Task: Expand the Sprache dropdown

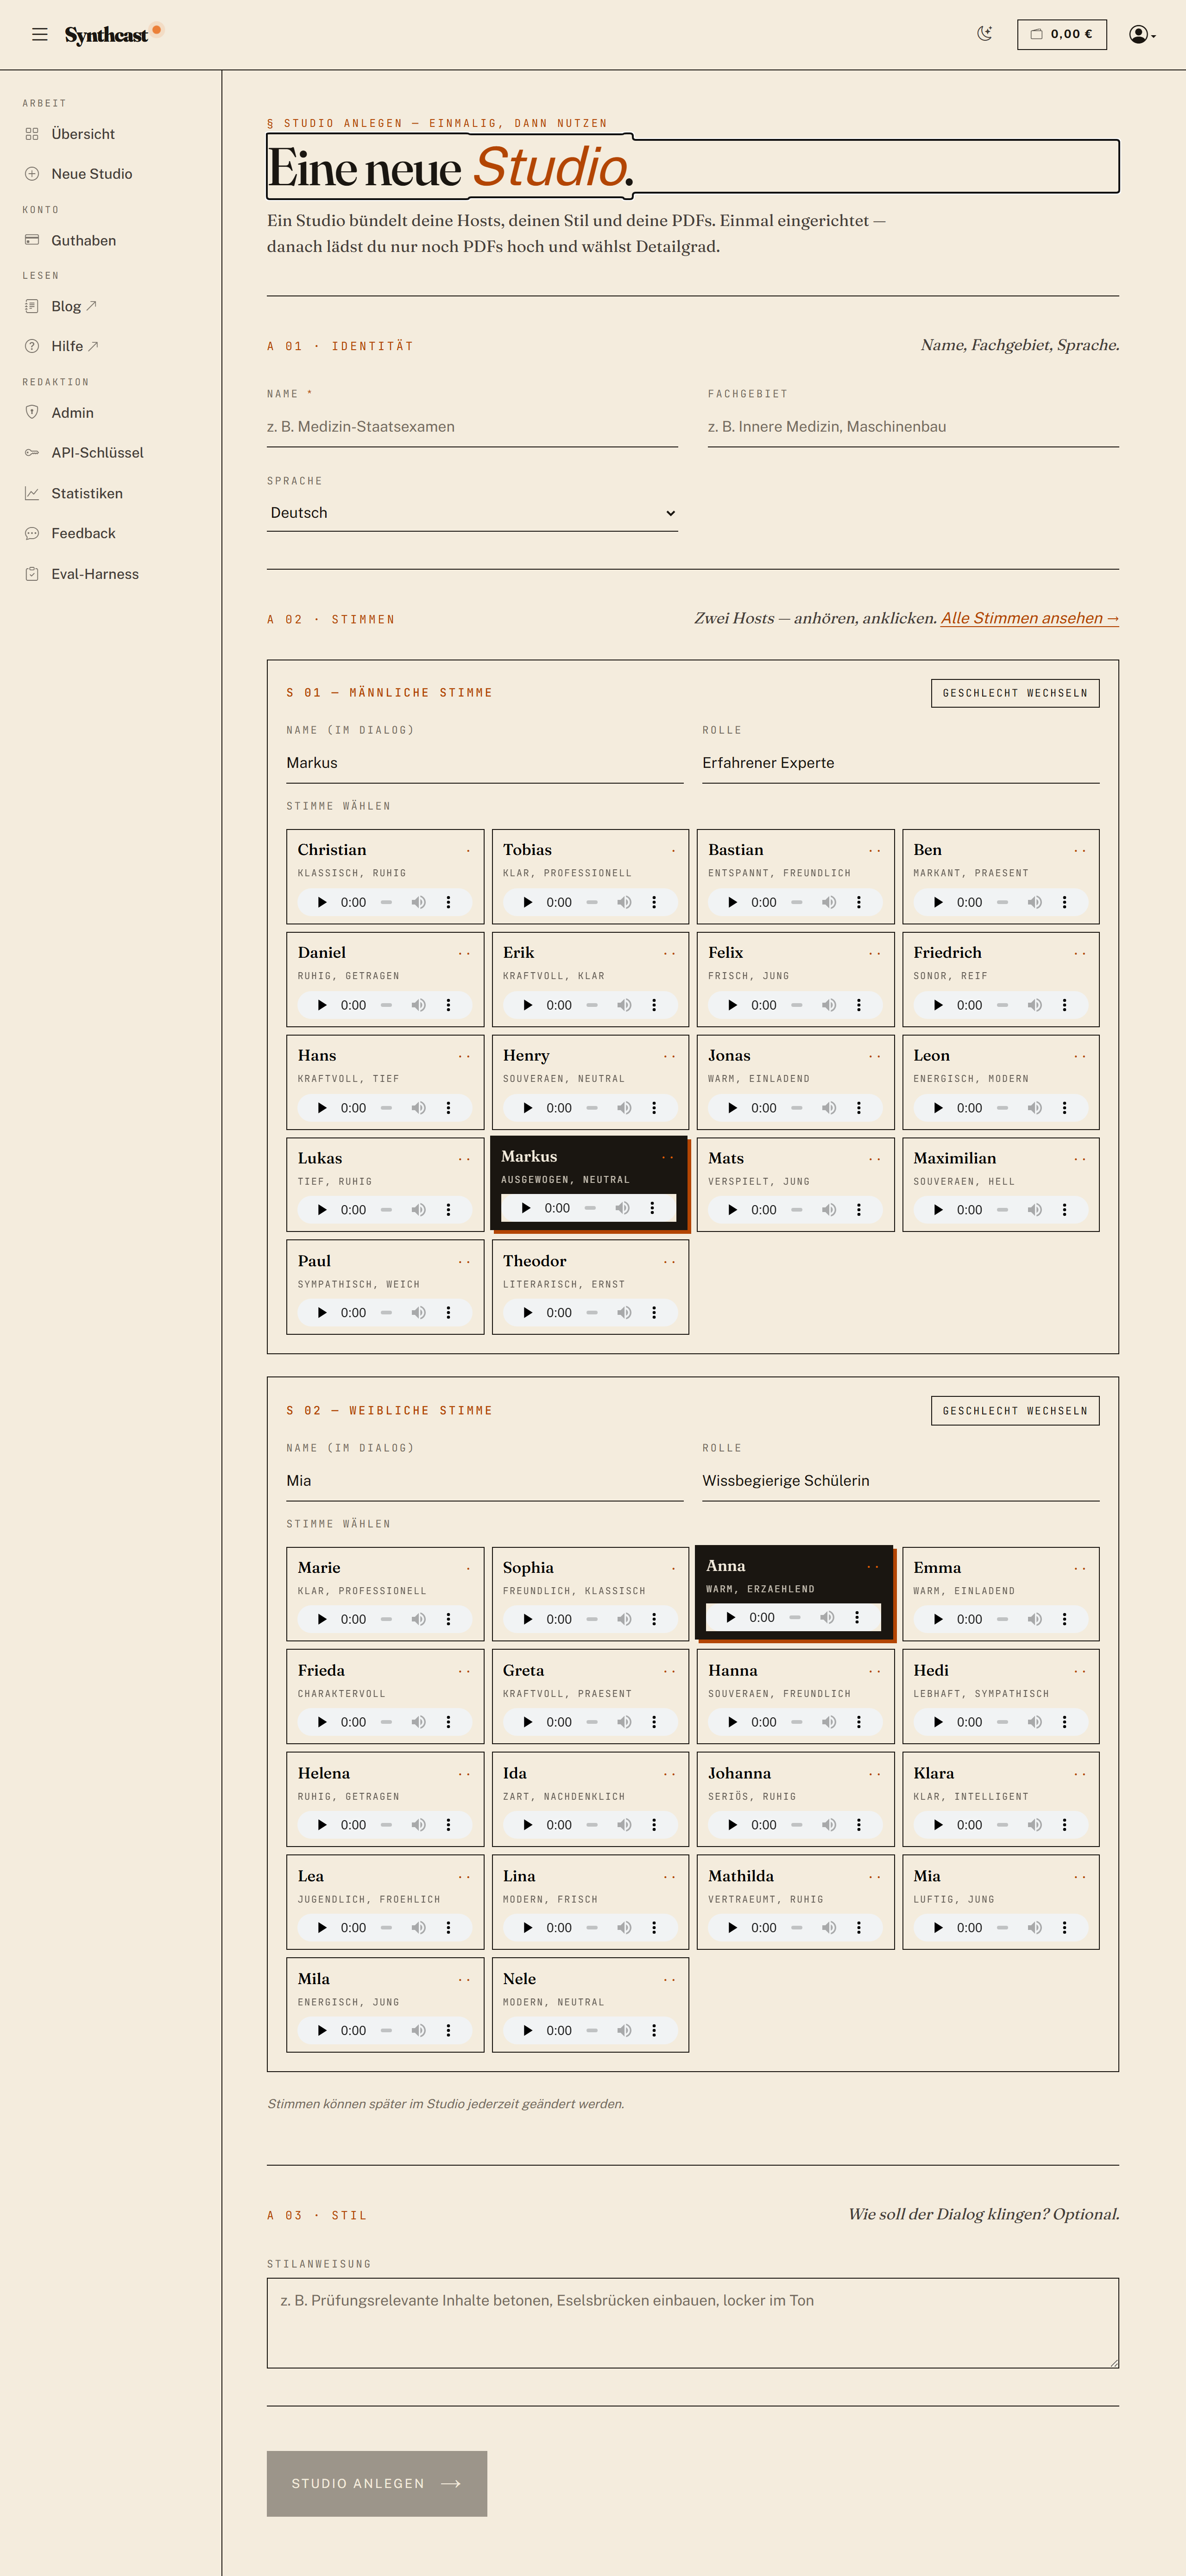Action: click(472, 513)
